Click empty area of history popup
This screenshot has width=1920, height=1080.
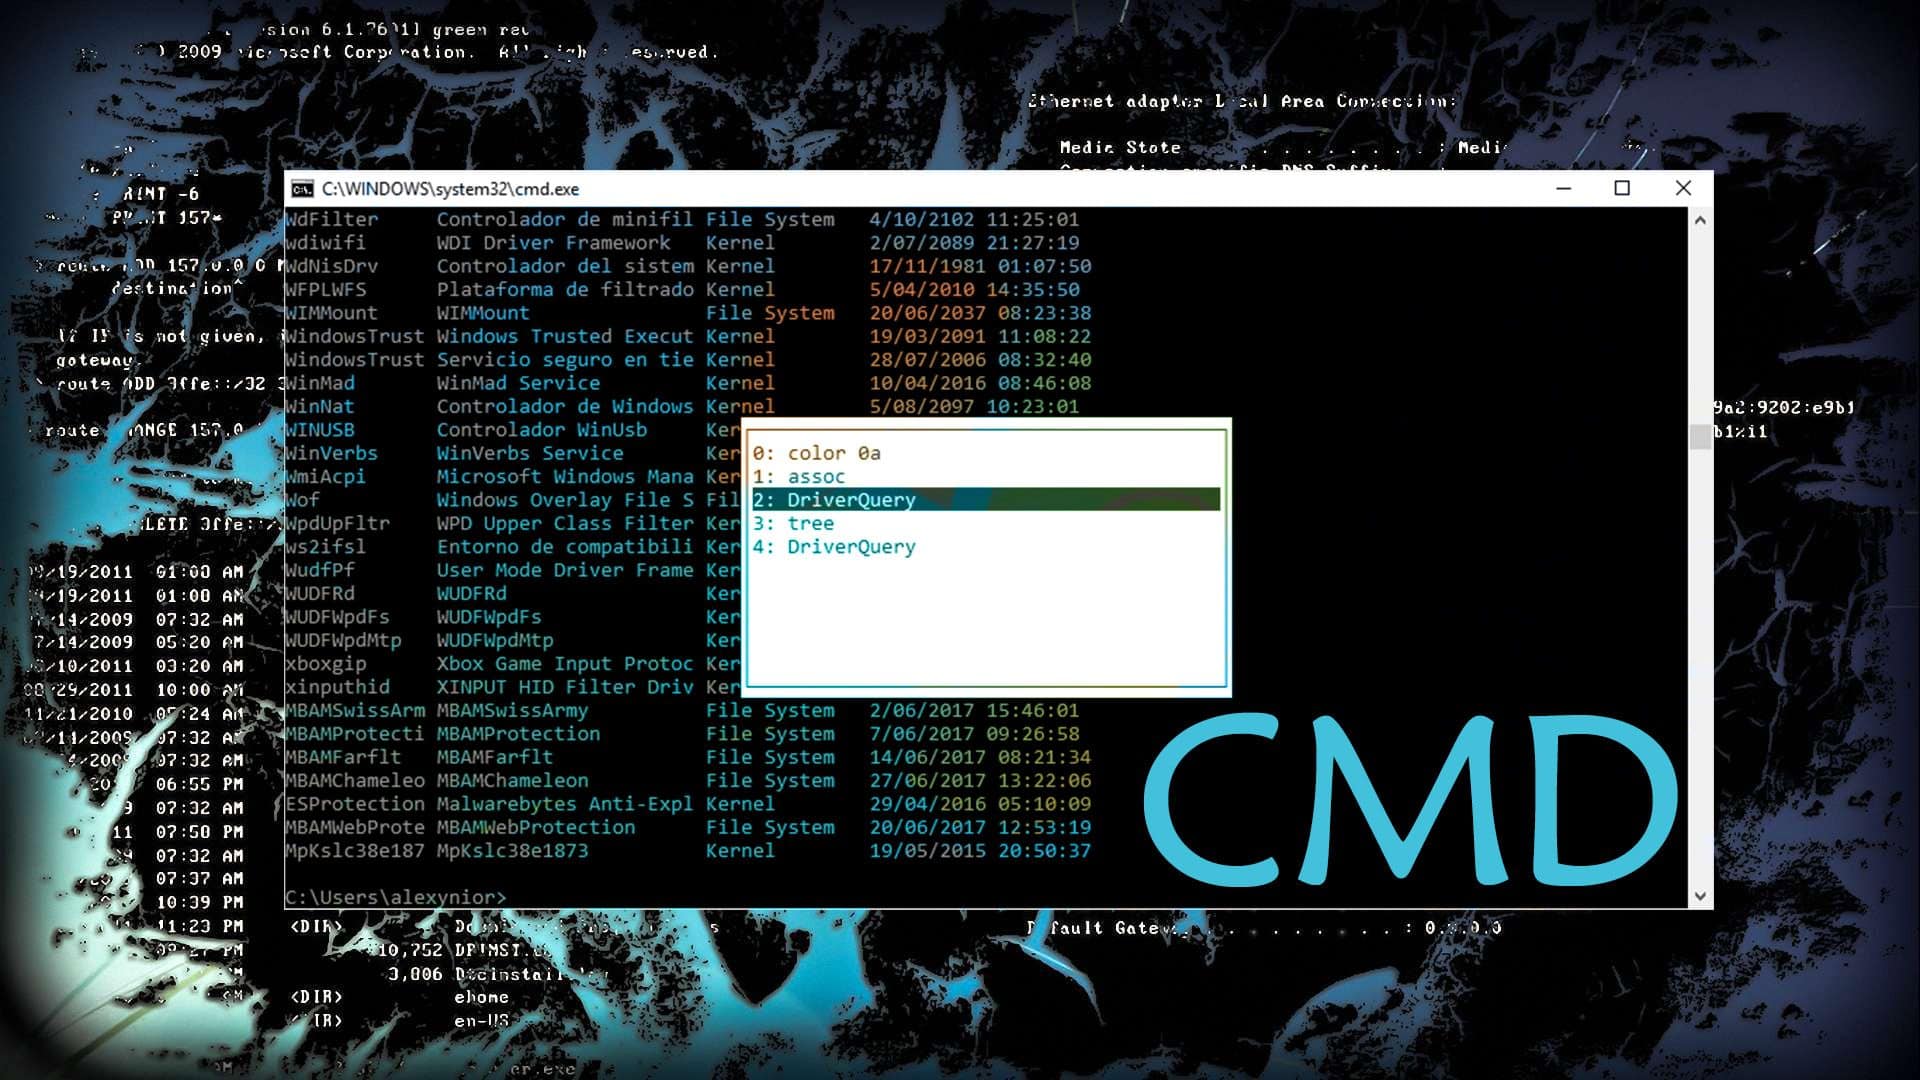tap(985, 625)
